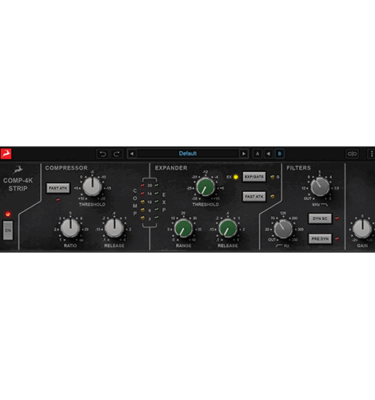Adjust the kHz low-pass filter knob
375x400 pixels.
(320, 187)
